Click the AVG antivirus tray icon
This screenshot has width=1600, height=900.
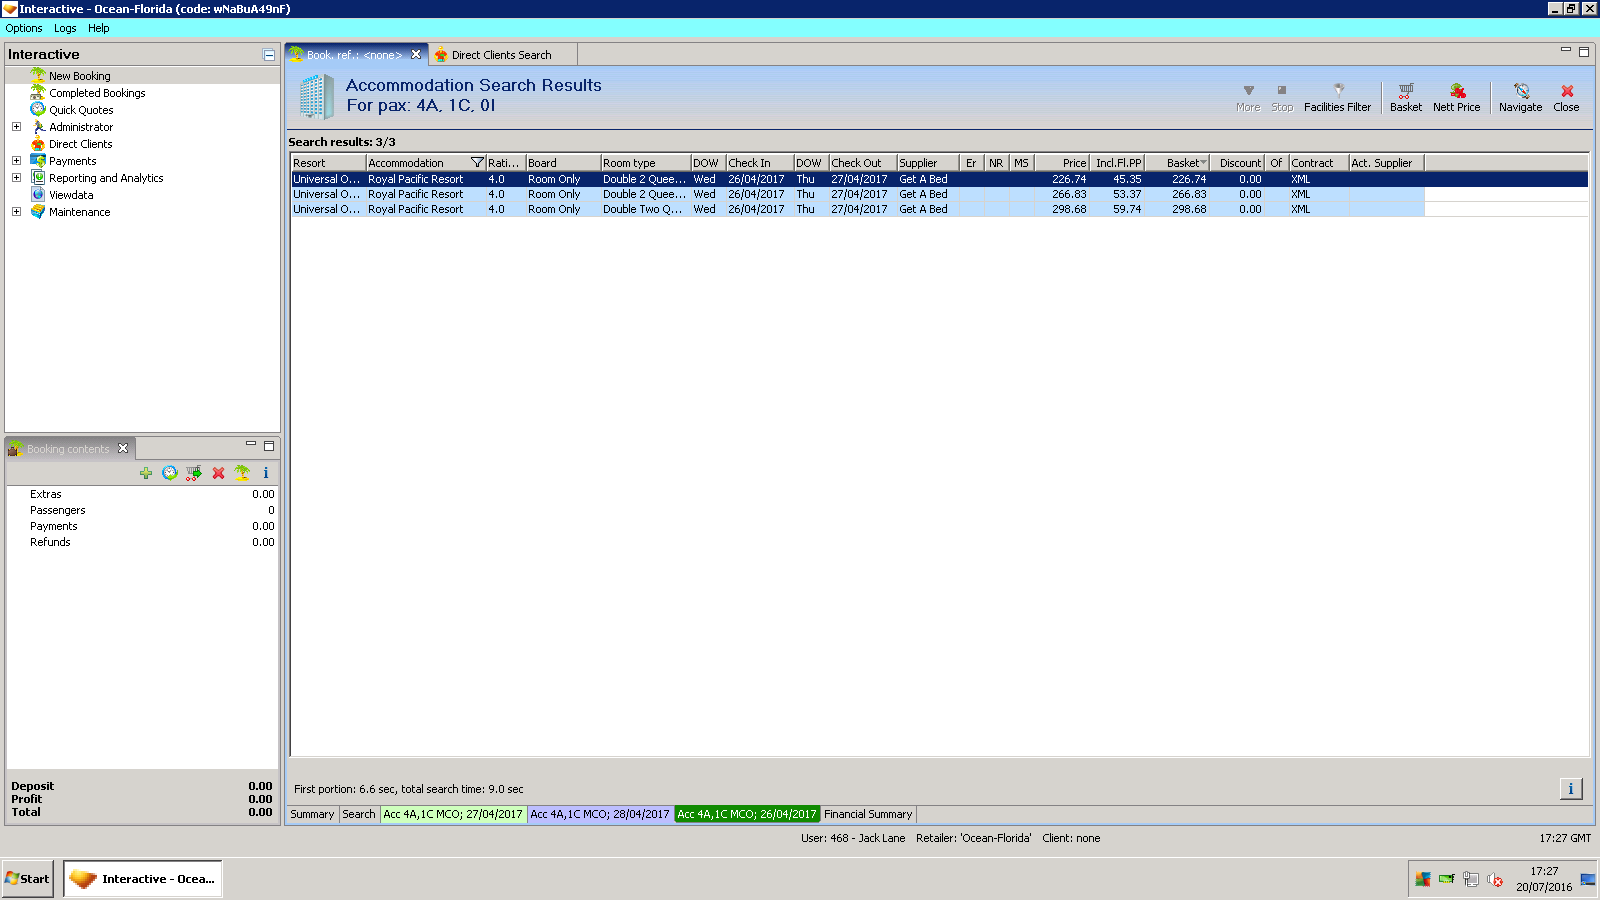(x=1422, y=880)
